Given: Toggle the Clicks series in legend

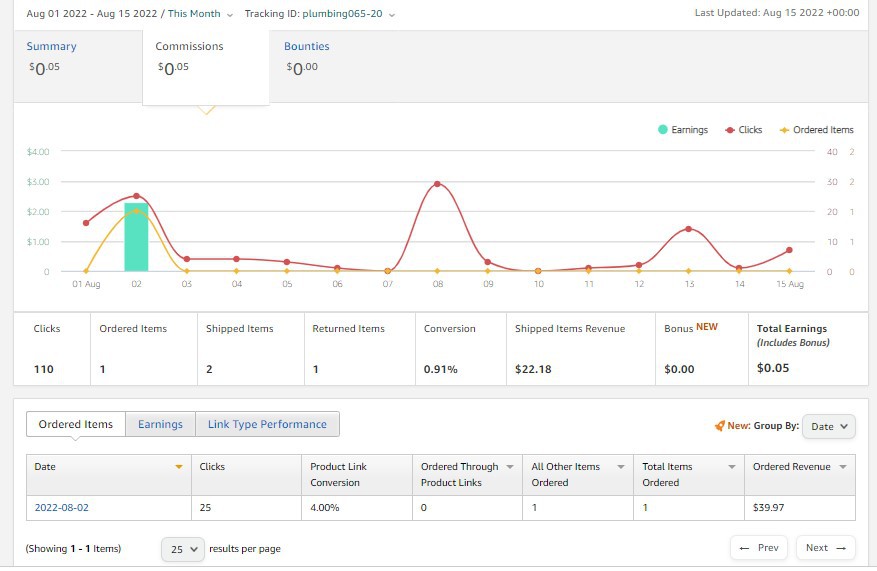Looking at the screenshot, I should pyautogui.click(x=743, y=130).
